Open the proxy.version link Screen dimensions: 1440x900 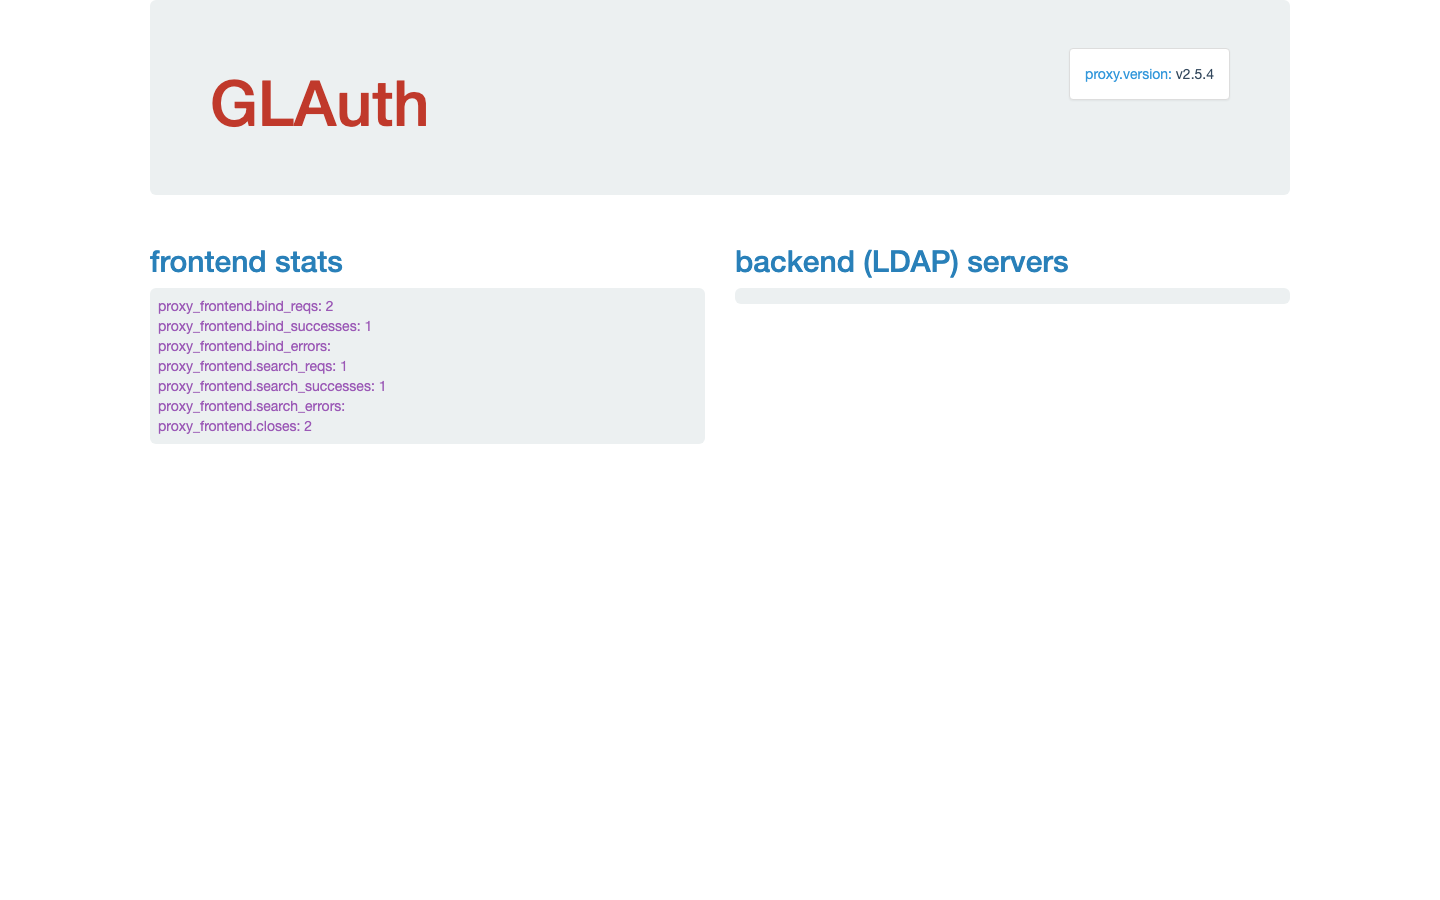[x=1126, y=74]
